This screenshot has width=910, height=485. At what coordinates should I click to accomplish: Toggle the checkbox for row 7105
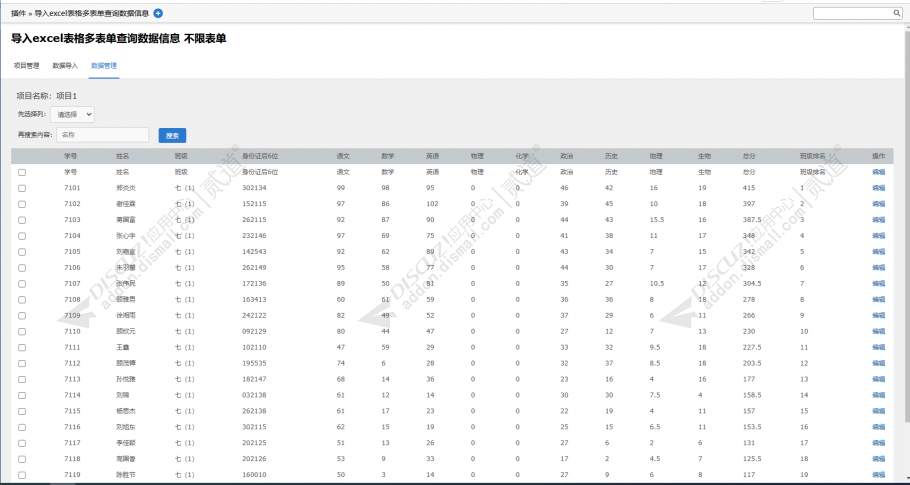click(22, 252)
